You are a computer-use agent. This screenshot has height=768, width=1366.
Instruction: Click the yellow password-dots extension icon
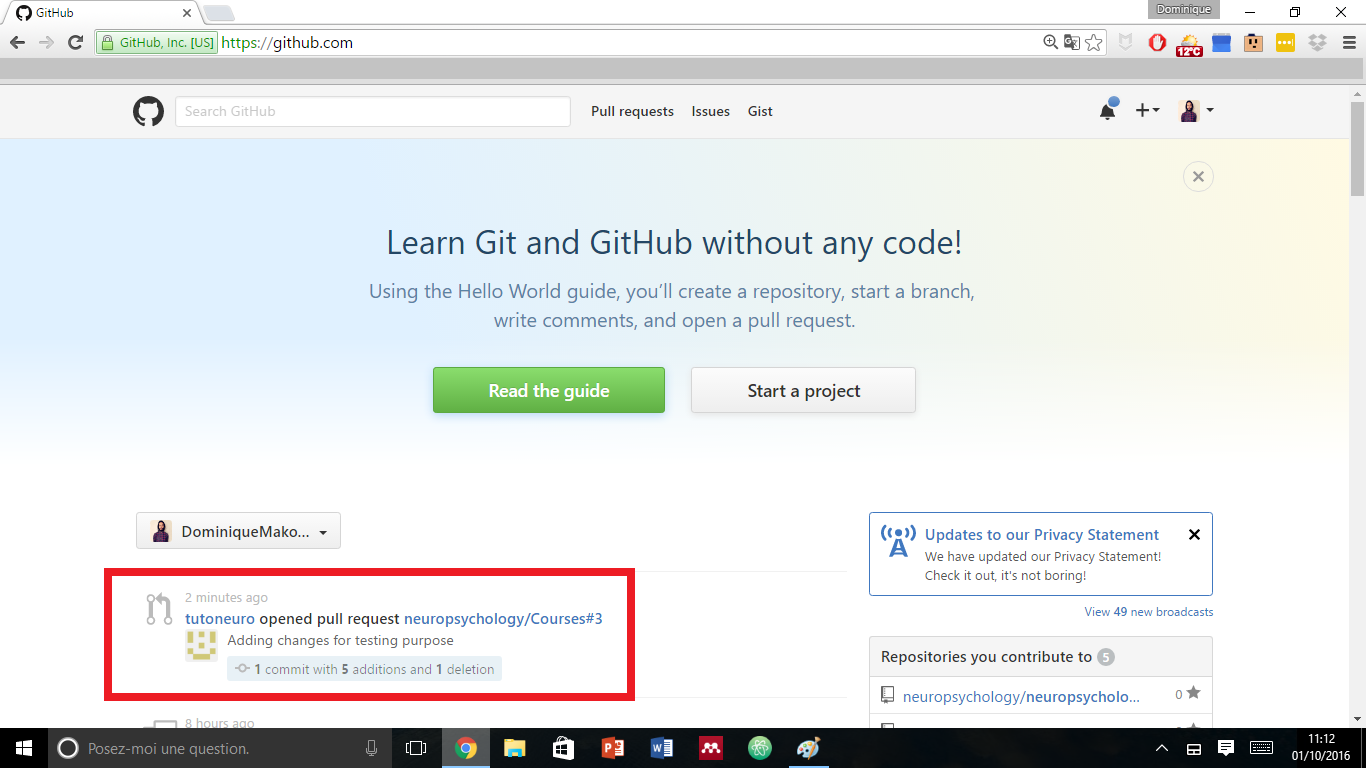1285,43
